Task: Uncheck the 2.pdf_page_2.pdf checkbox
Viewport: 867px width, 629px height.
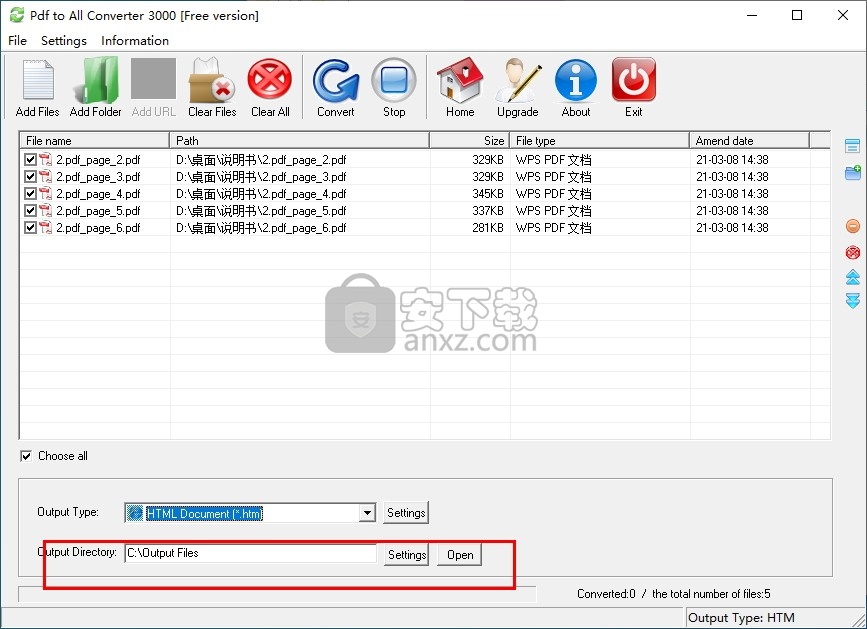Action: coord(30,160)
